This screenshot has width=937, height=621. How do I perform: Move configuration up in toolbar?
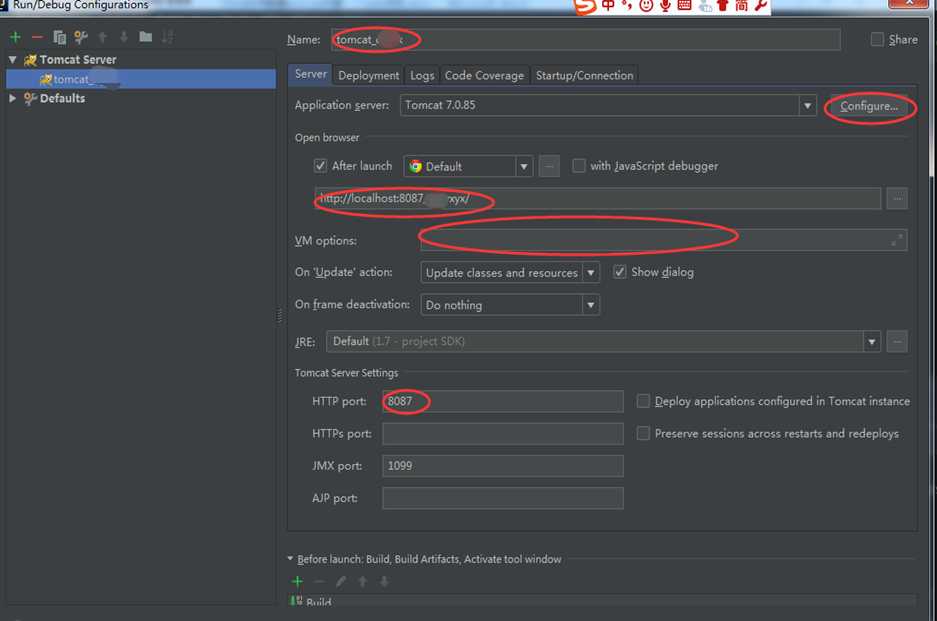(x=103, y=37)
